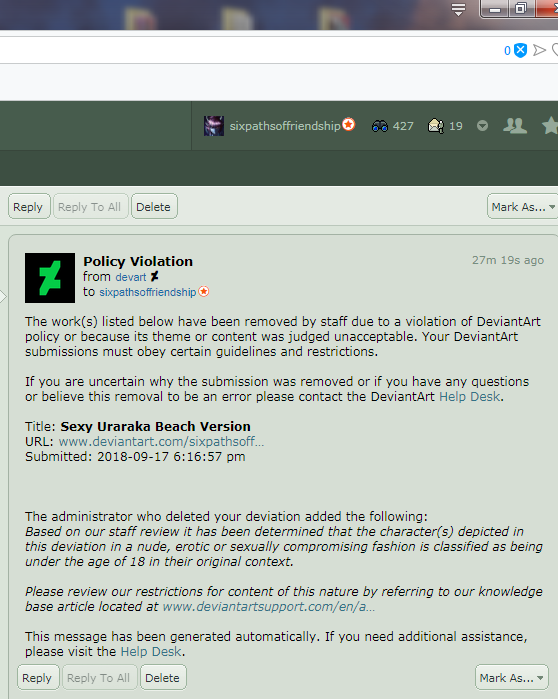Open the www.deviantartsupport.com knowledge base link
This screenshot has height=699, width=558.
click(269, 606)
